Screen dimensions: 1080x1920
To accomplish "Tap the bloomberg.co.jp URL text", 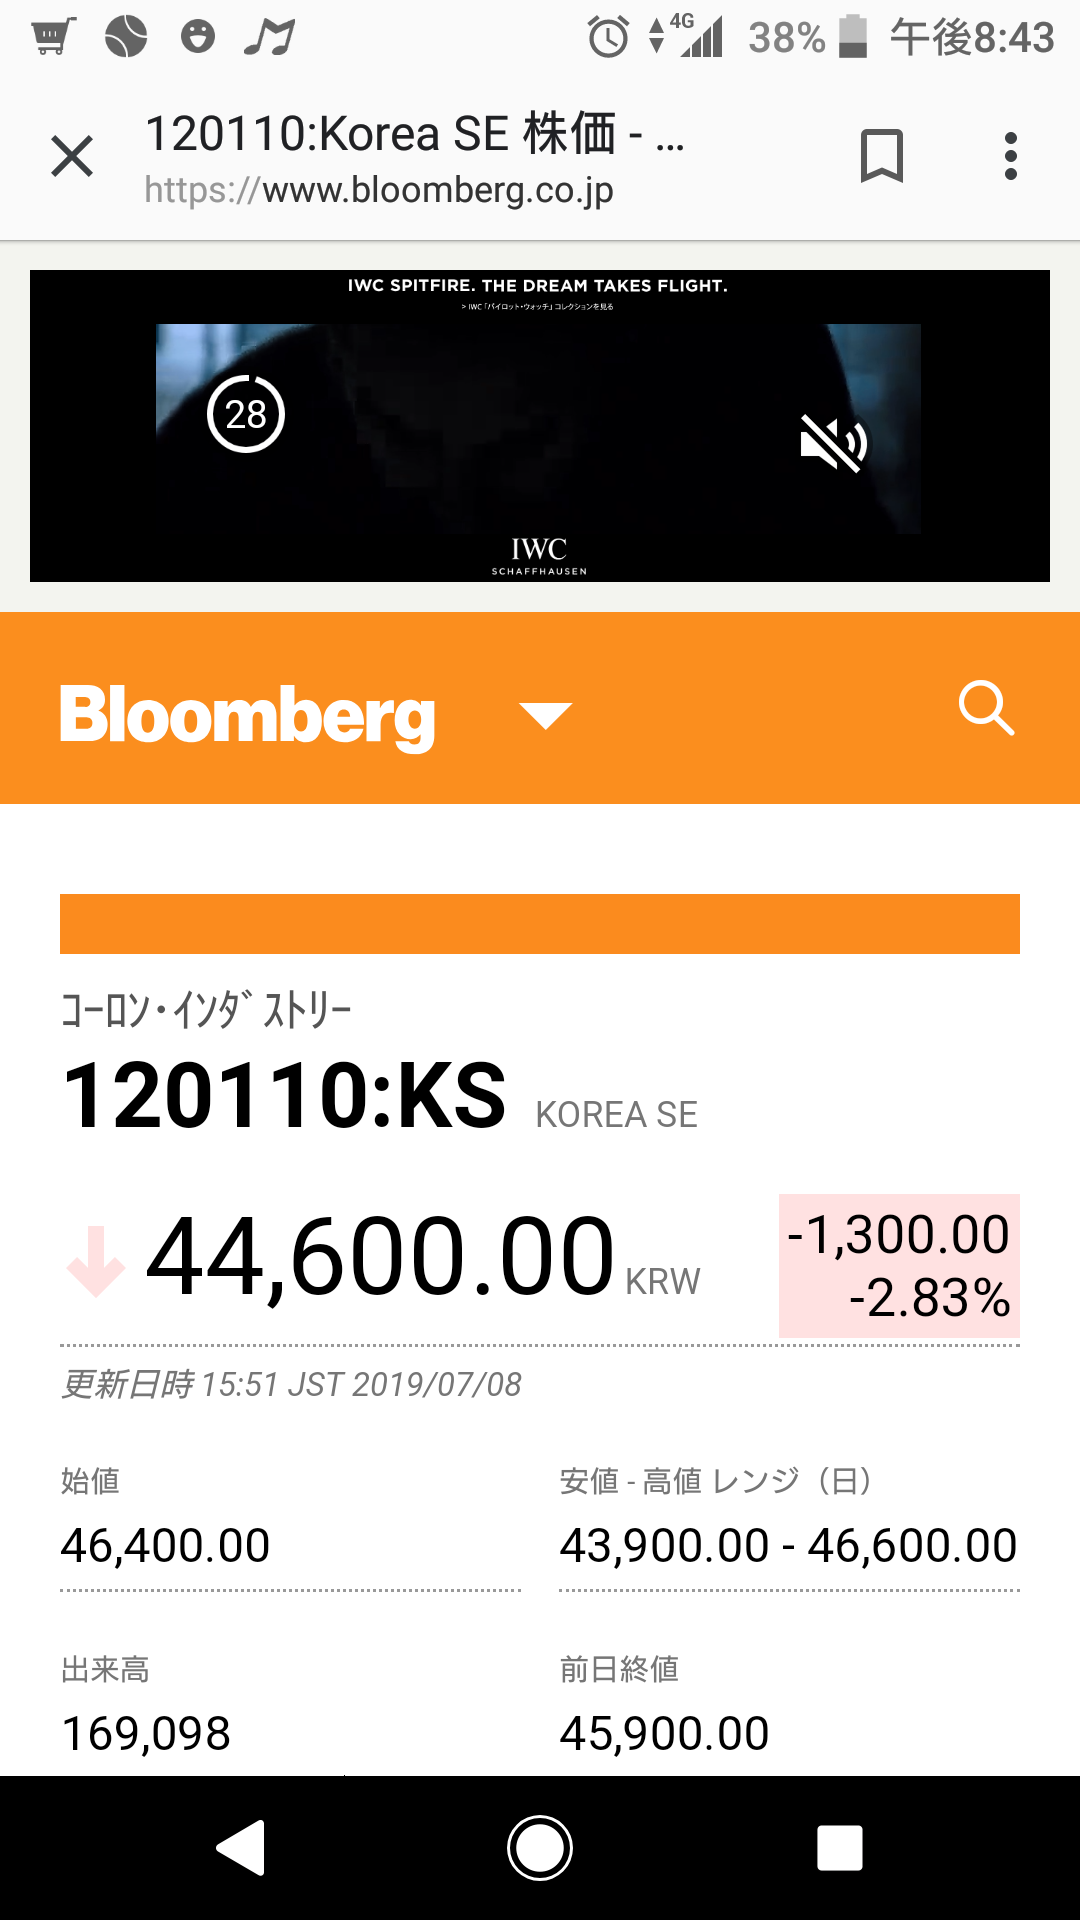I will coord(379,190).
